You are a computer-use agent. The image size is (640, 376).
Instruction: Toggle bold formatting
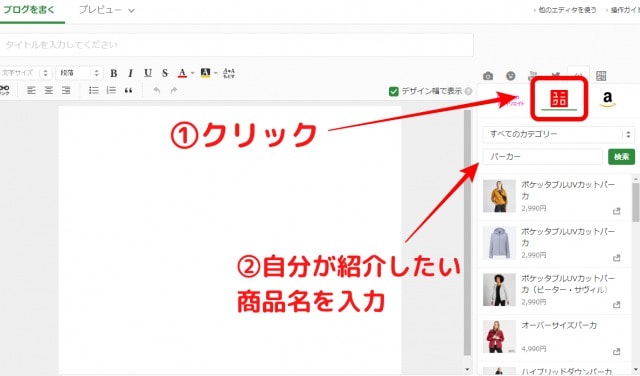click(x=114, y=73)
